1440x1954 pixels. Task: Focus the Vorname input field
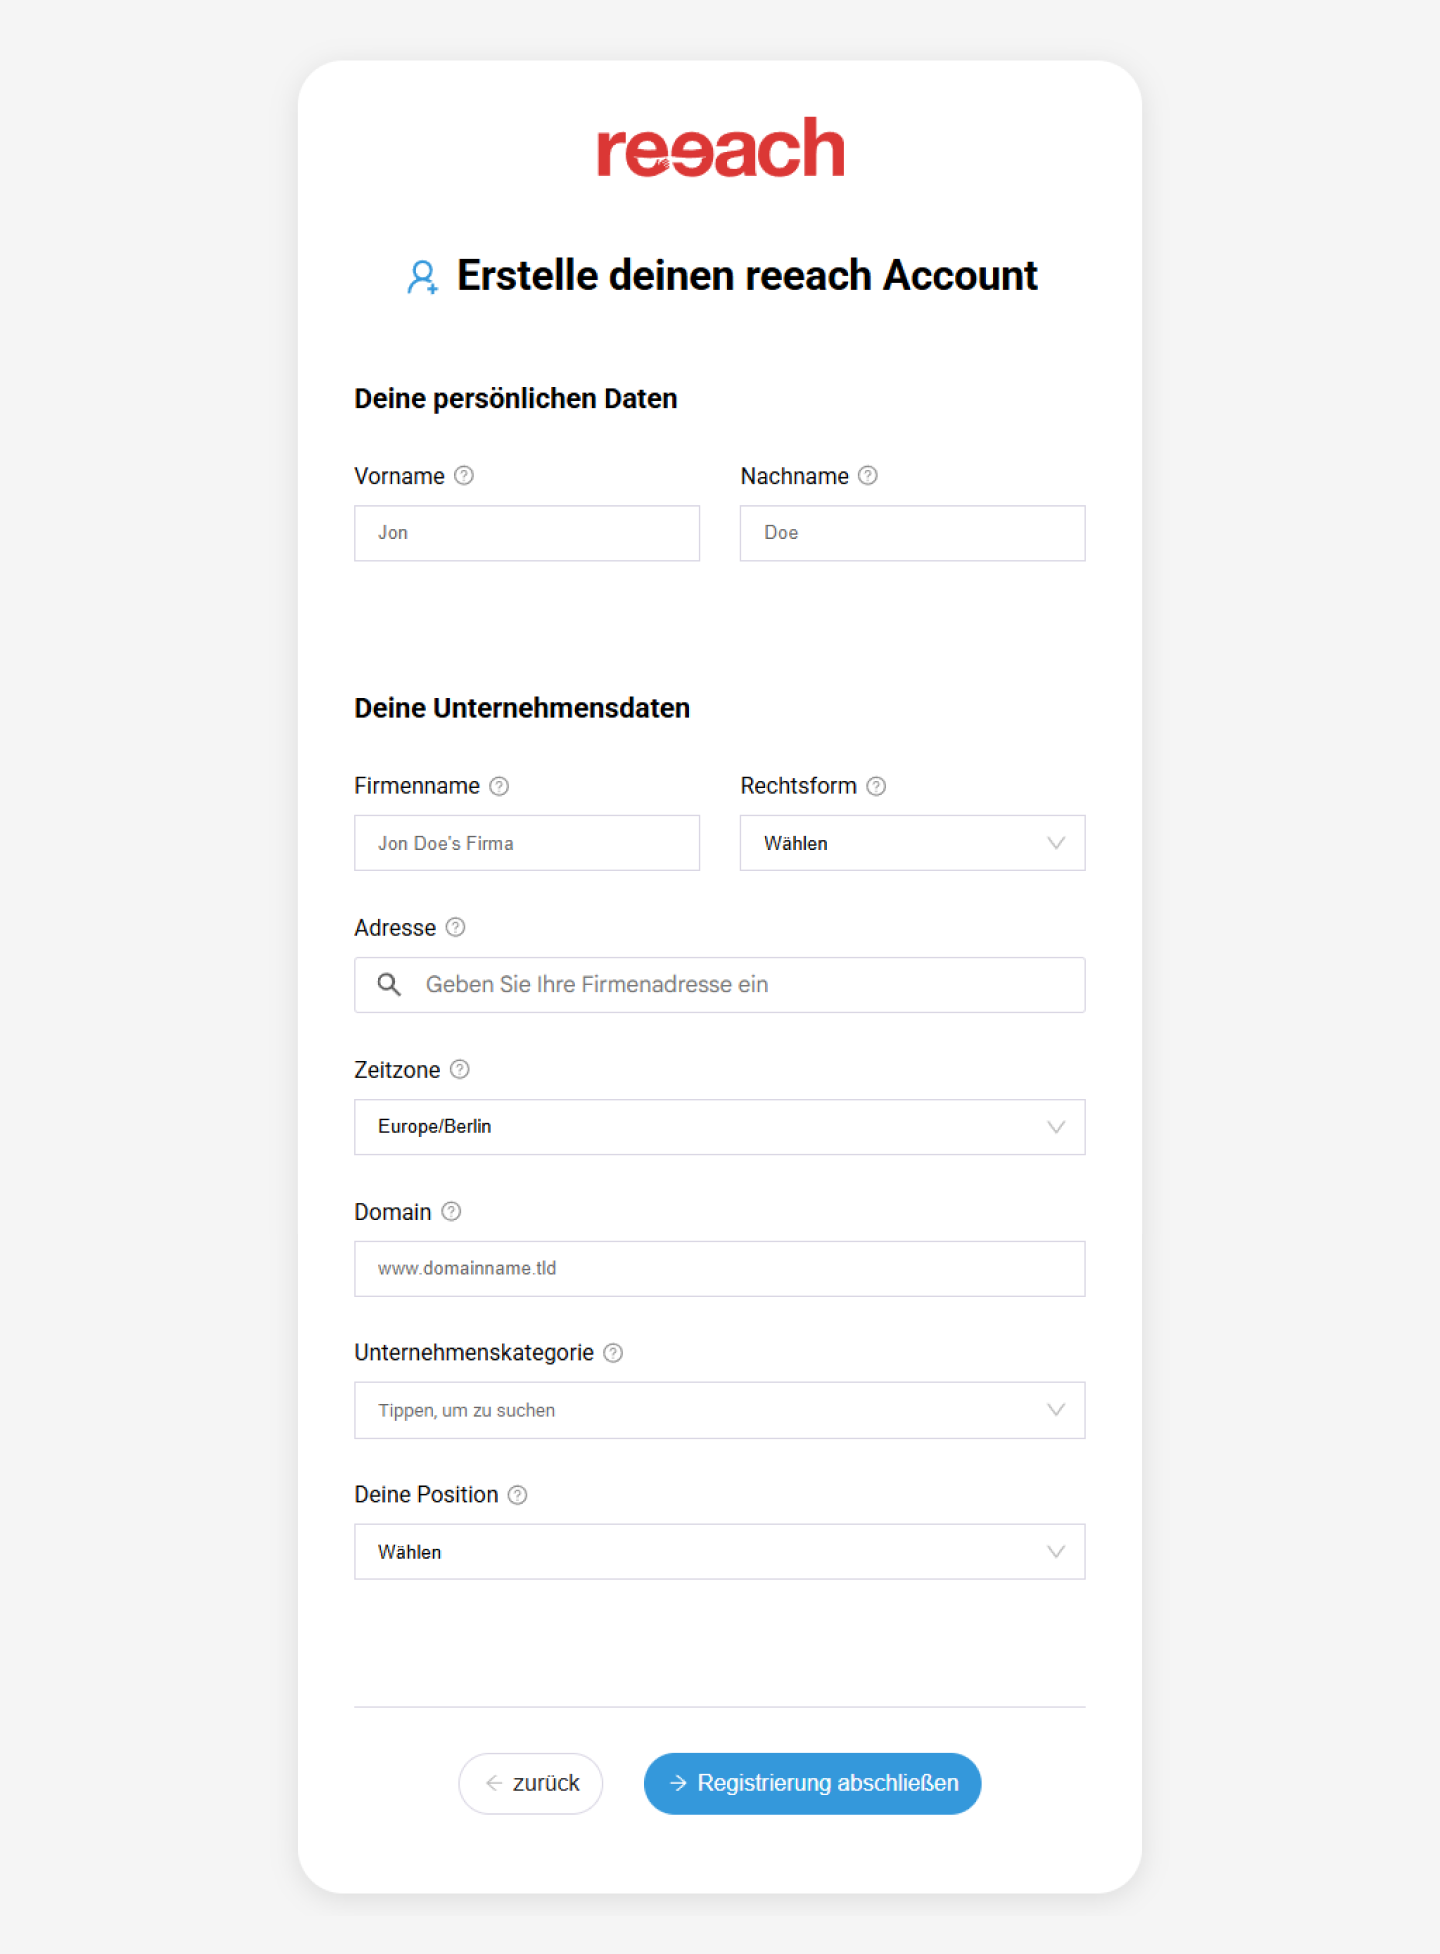coord(527,533)
